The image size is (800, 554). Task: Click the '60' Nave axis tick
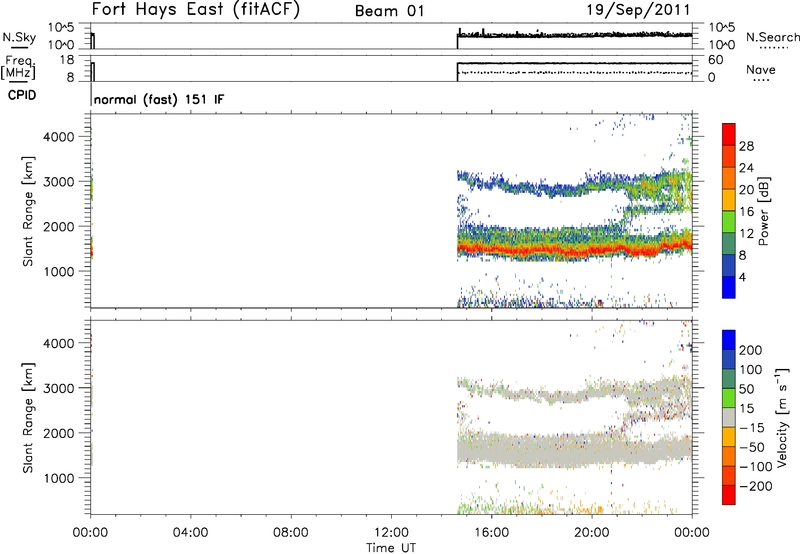point(715,60)
